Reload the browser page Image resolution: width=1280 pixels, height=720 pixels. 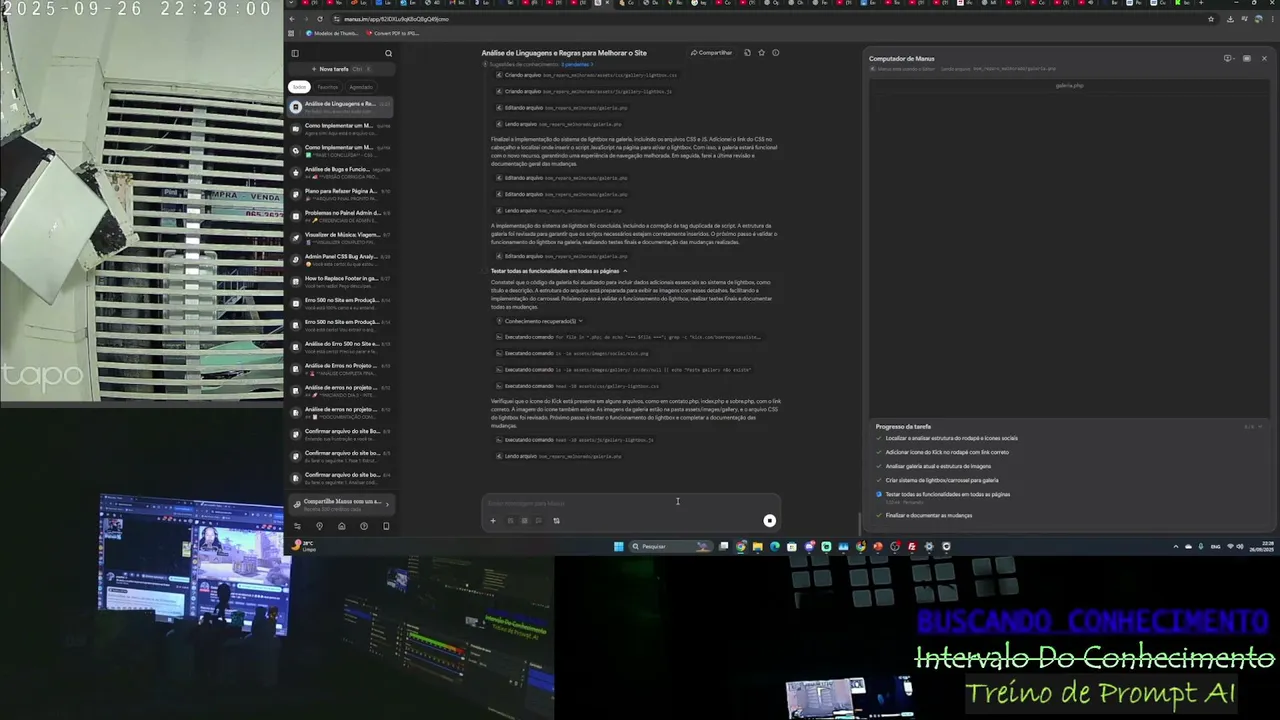tap(320, 19)
